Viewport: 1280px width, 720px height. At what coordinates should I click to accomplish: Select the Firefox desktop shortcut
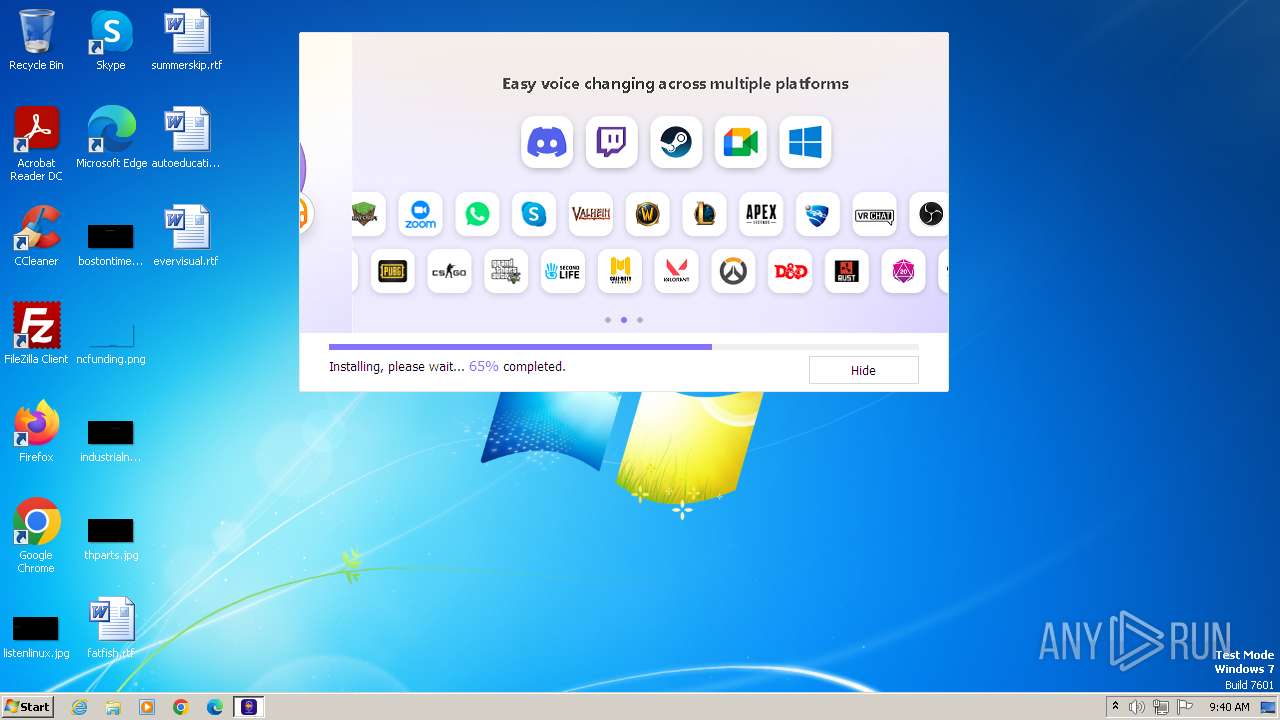point(36,432)
